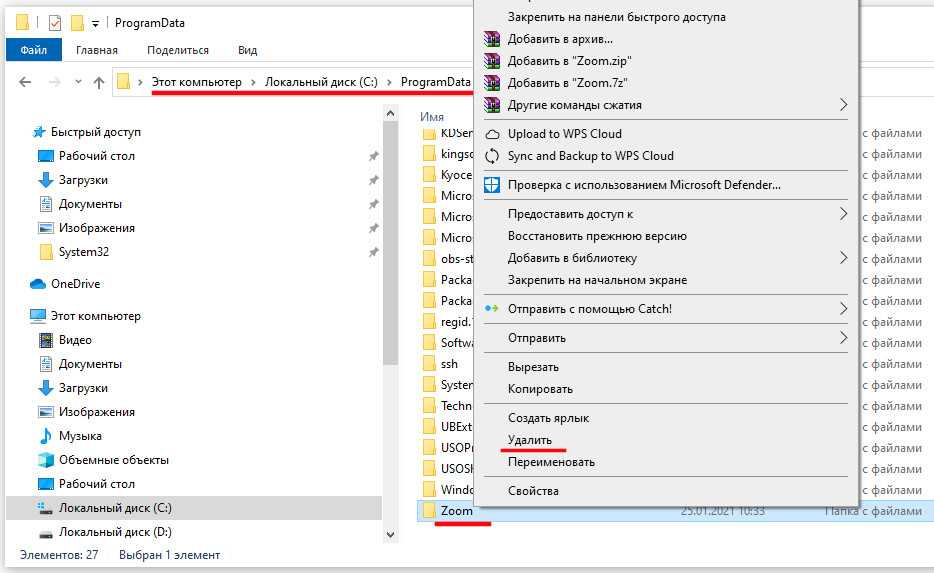This screenshot has height=573, width=934.
Task: Expand the Отправить submenu arrow
Action: coord(843,338)
